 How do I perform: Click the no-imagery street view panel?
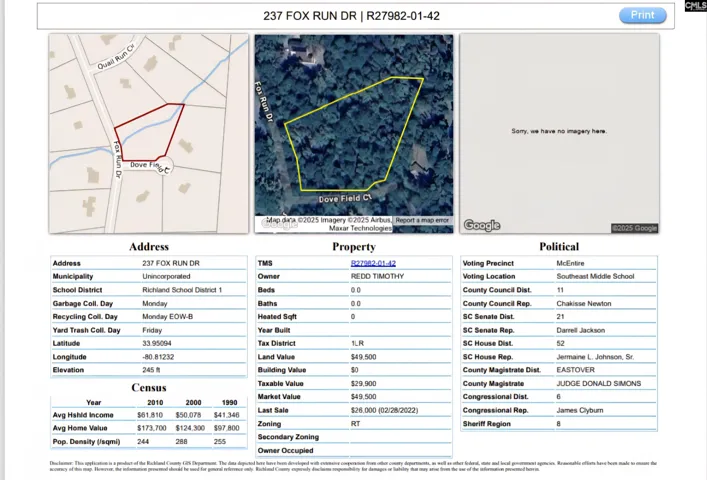(559, 133)
